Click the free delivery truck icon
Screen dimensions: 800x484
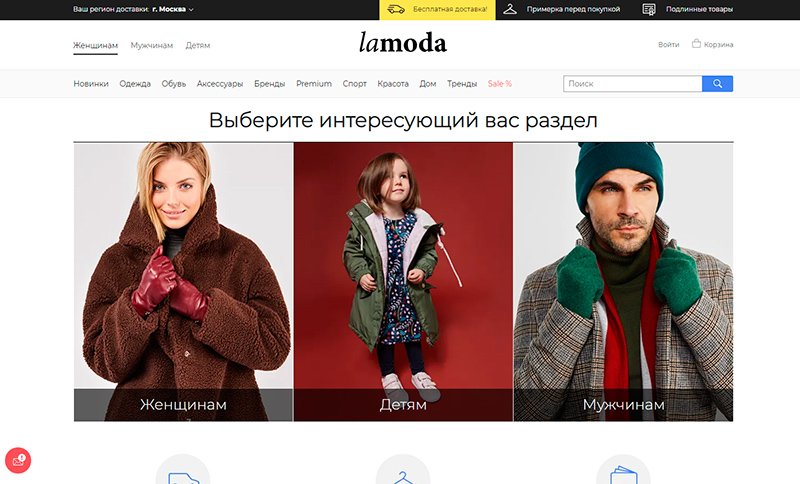click(396, 9)
